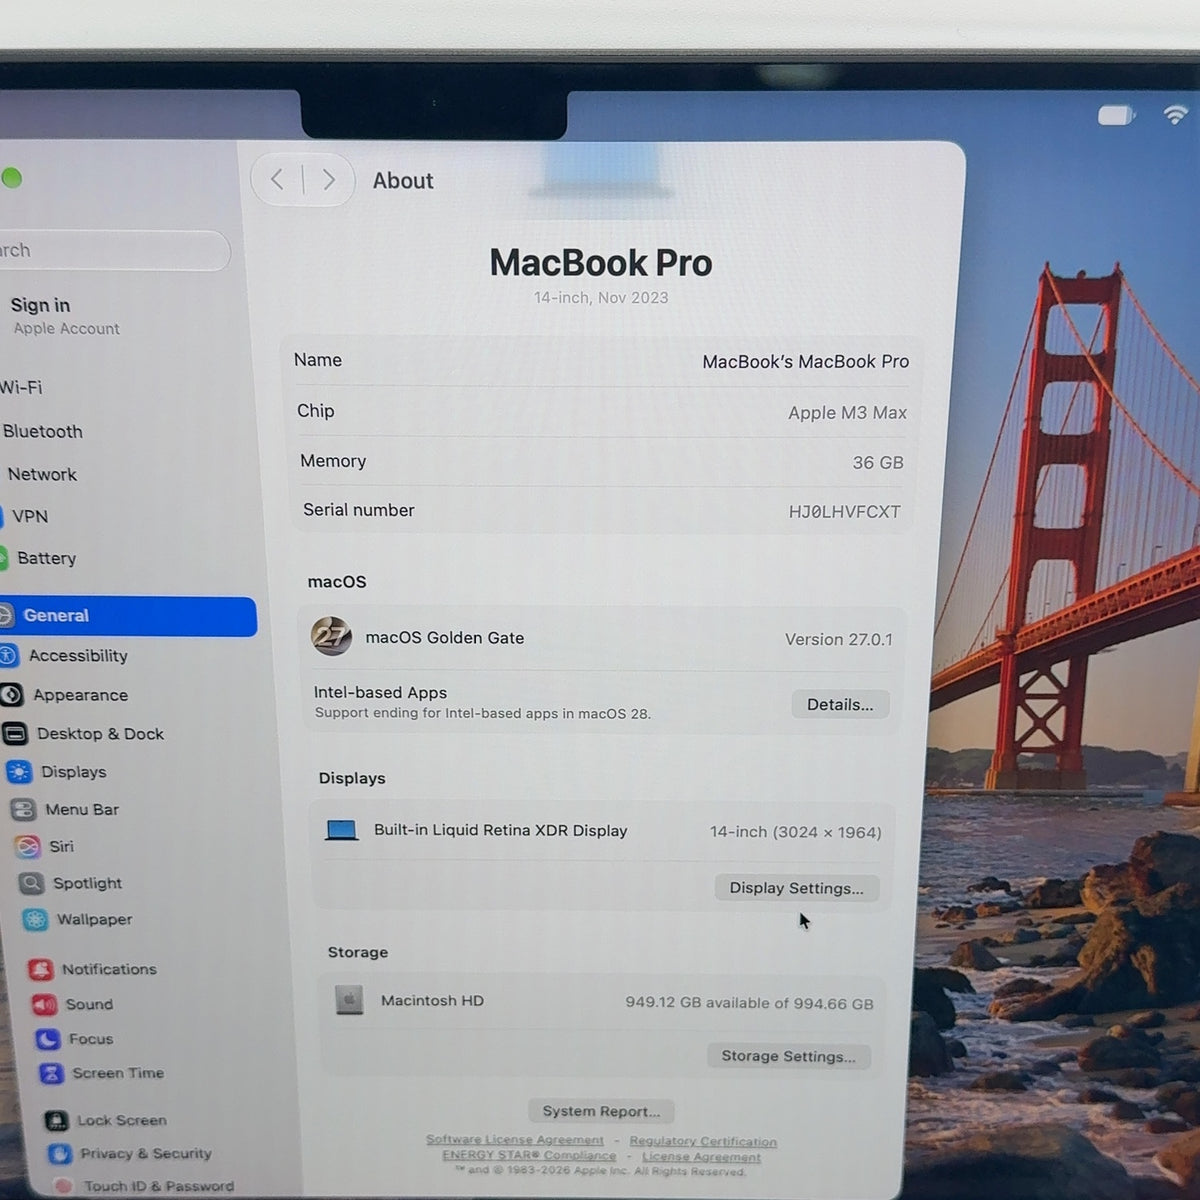Open the Regulatory Certification link
Image resolution: width=1200 pixels, height=1200 pixels.
[x=703, y=1142]
